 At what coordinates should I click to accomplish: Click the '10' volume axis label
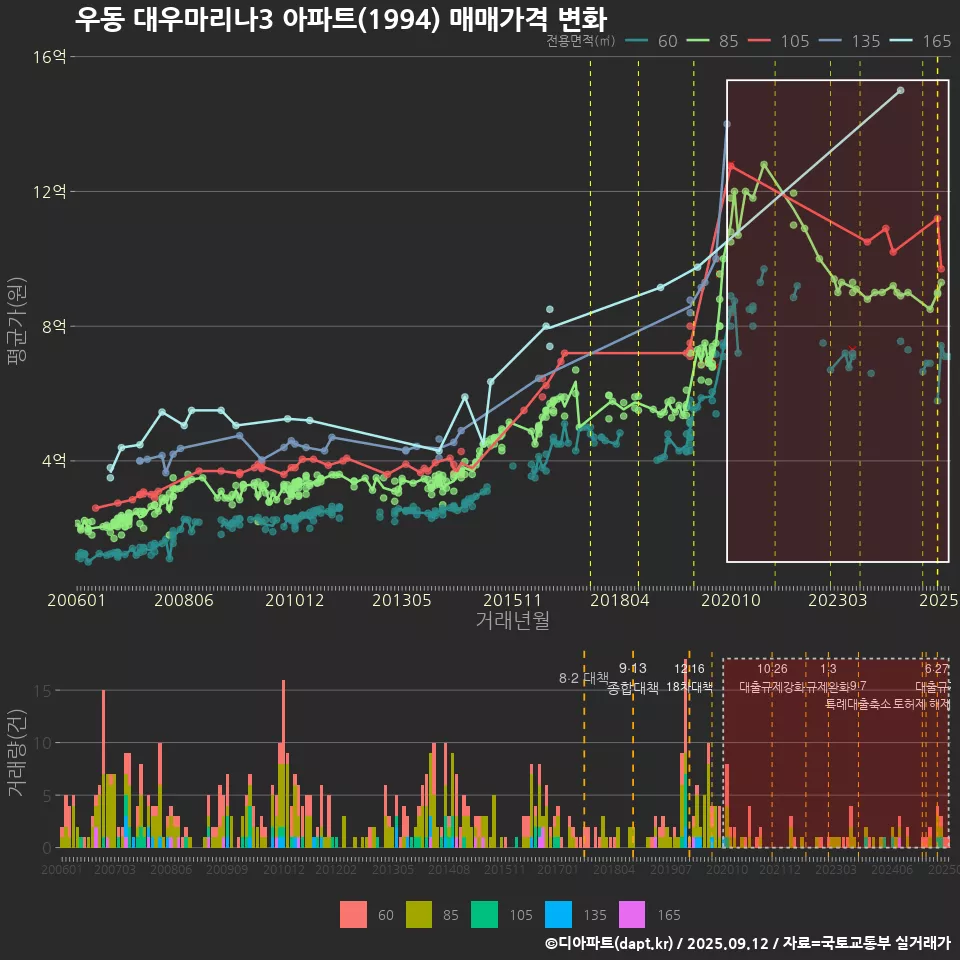pyautogui.click(x=43, y=743)
